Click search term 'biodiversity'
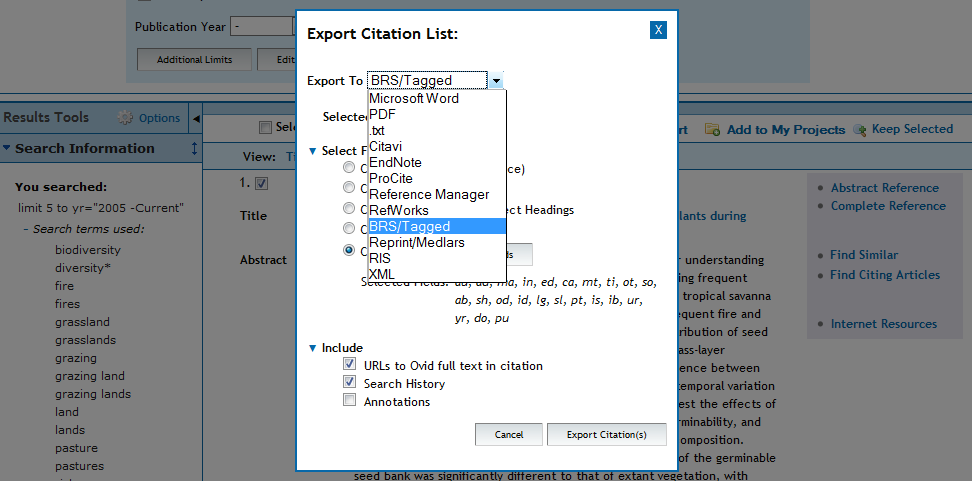Screen dimensions: 972x481 (87, 250)
